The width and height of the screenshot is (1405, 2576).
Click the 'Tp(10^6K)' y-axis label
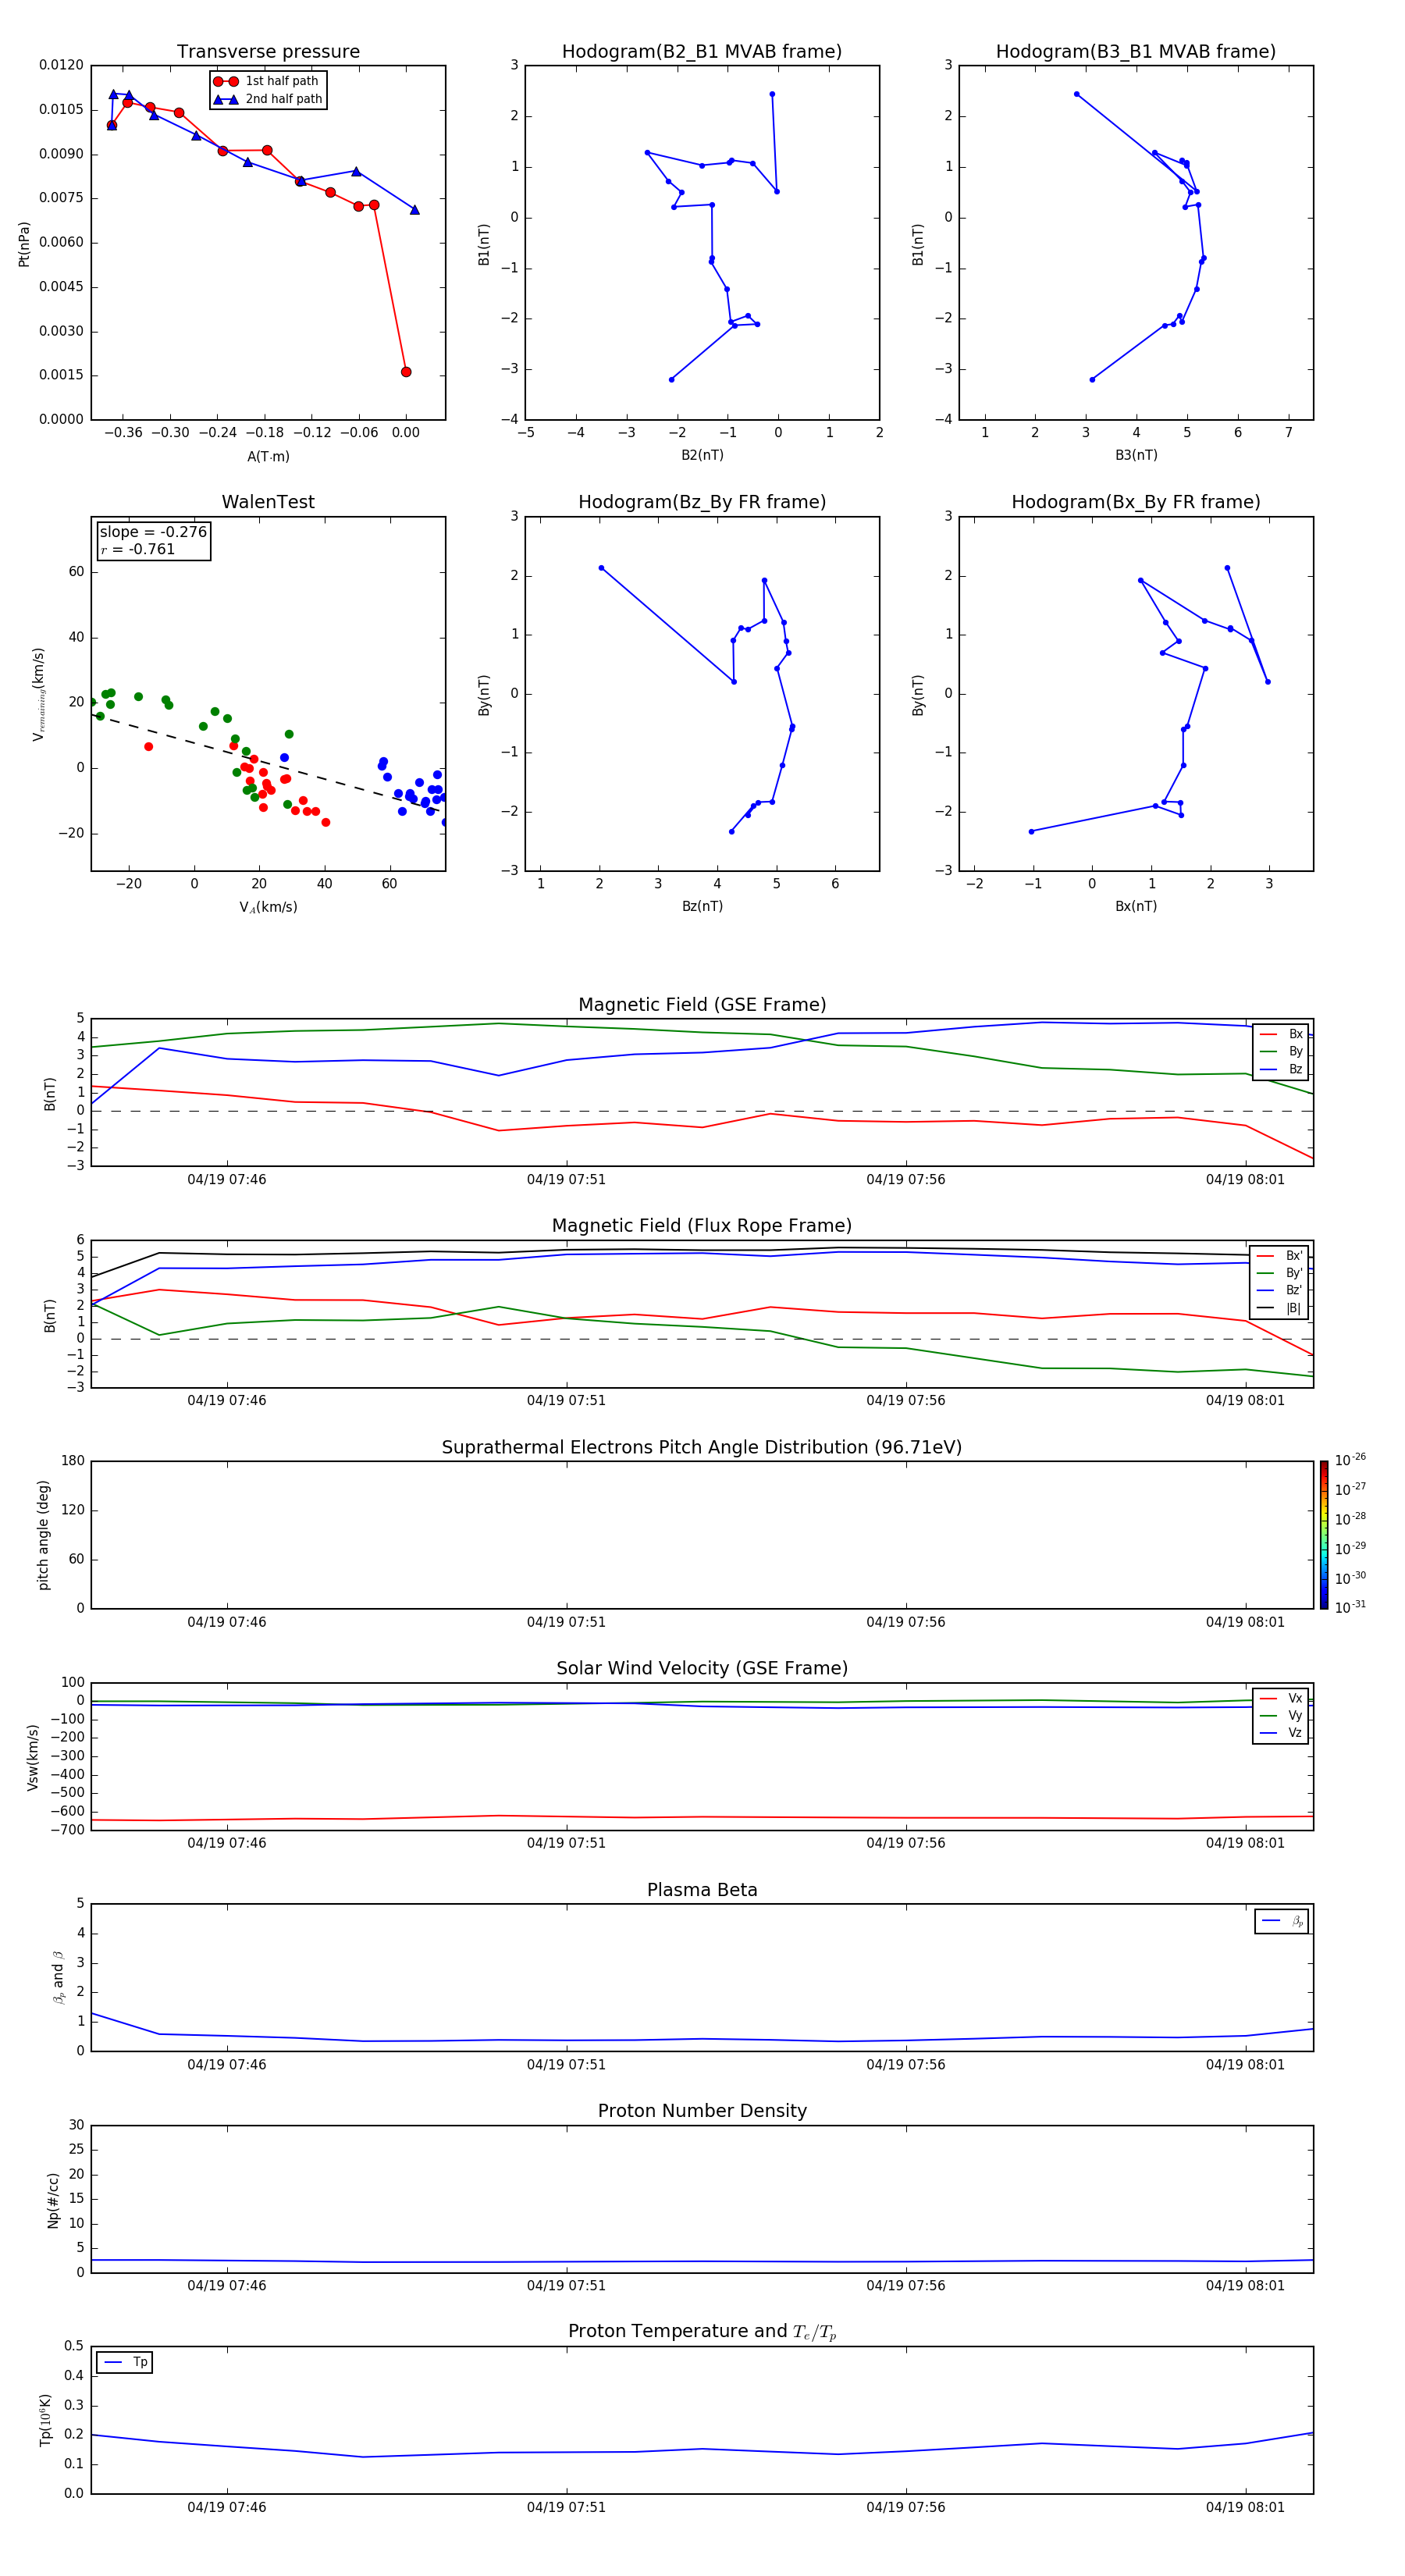tap(45, 2420)
